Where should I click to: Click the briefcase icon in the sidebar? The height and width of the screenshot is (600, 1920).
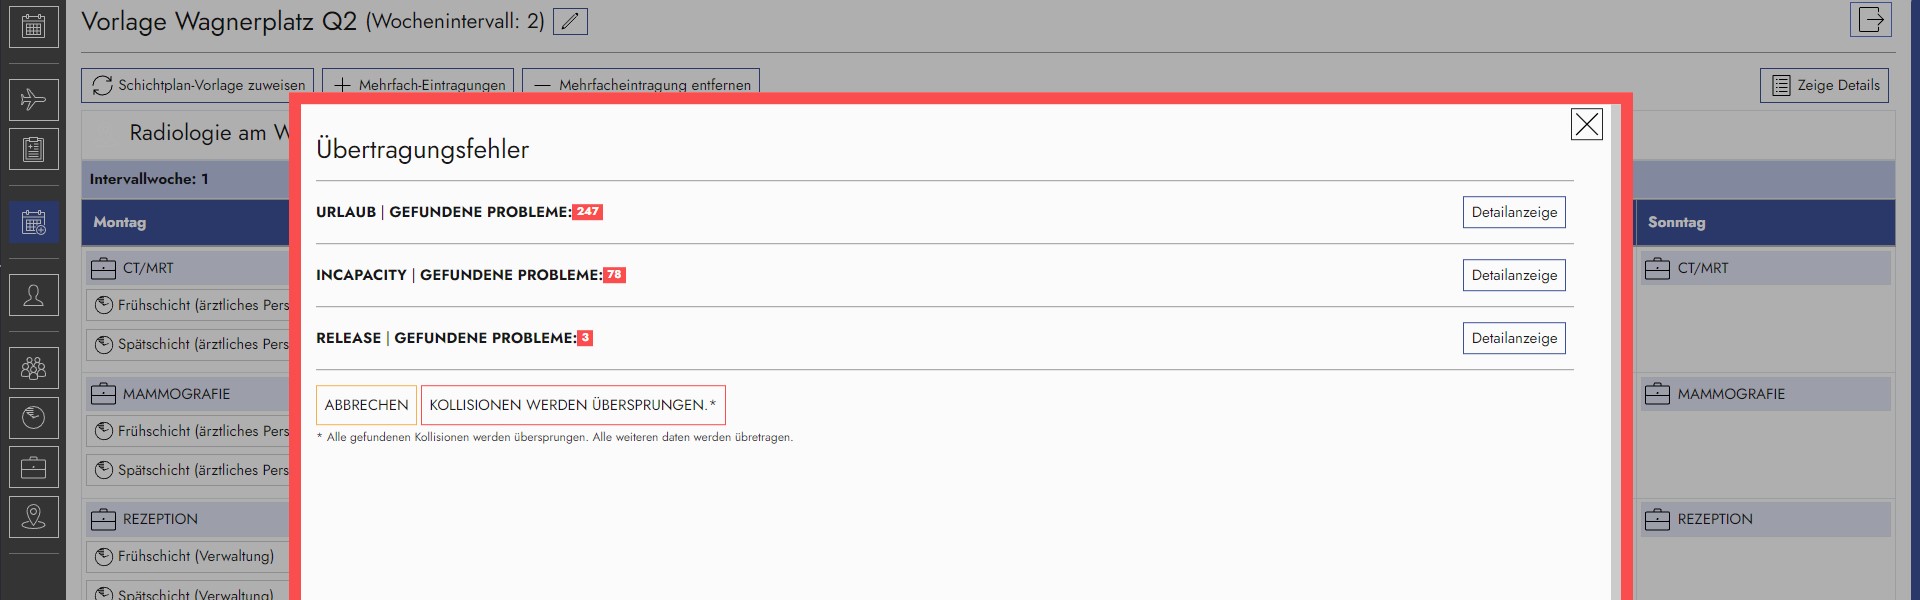tap(33, 467)
